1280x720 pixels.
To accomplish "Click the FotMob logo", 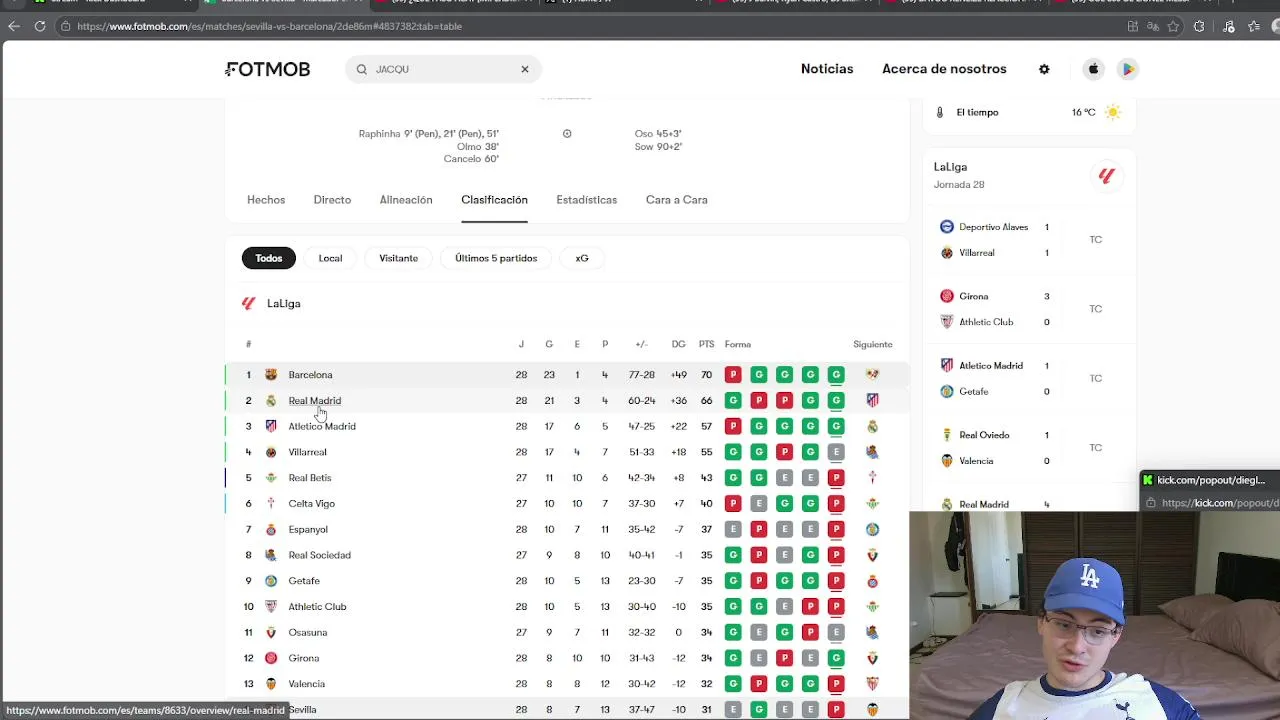I will pos(268,69).
